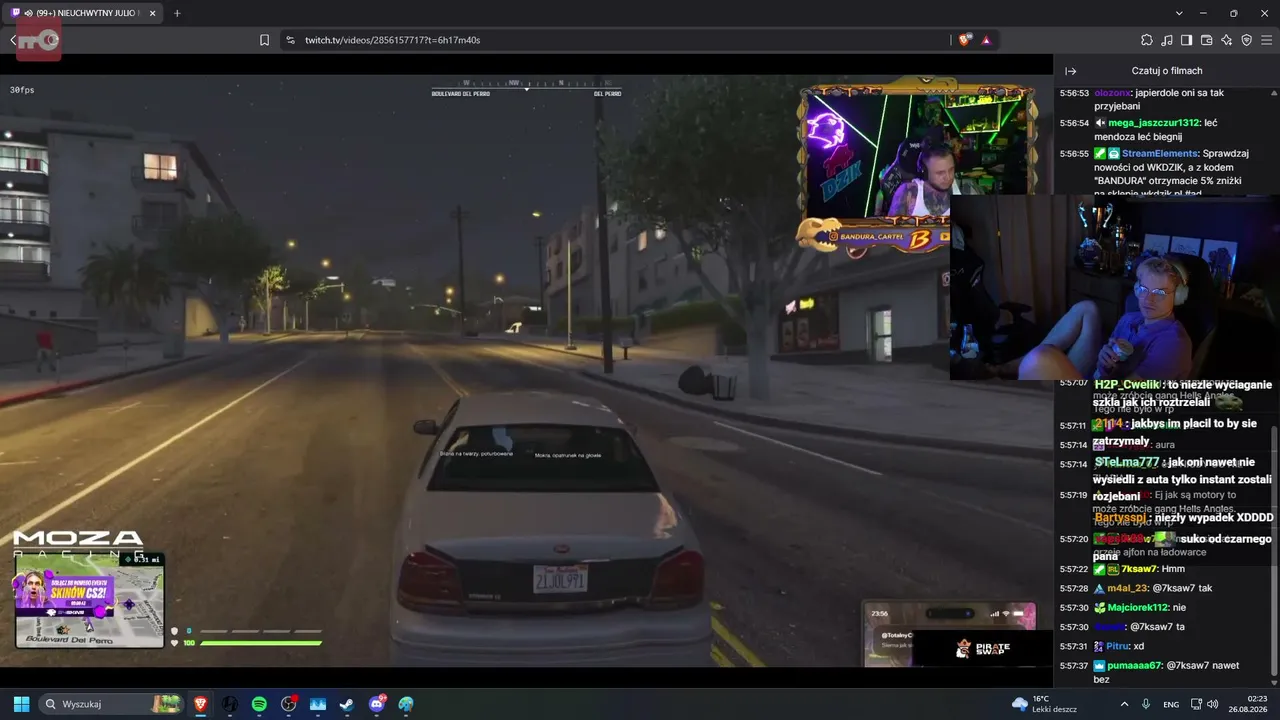
Task: Open the black round app icon beside Brave on taskbar
Action: (230, 704)
